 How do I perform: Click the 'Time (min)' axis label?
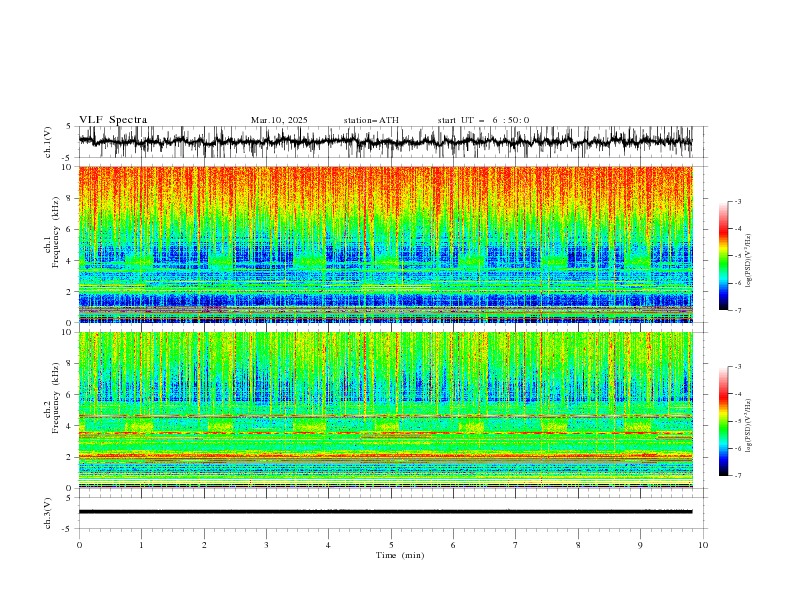(400, 555)
